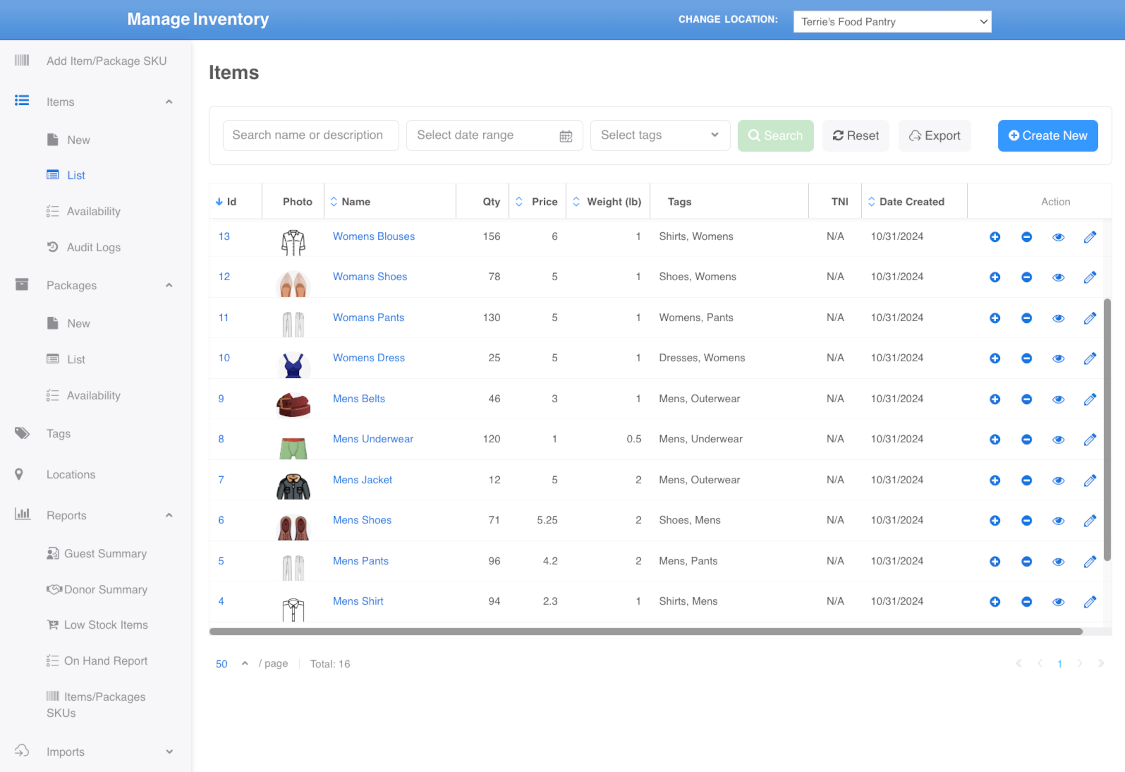View Mens Jacket using the eye icon
The height and width of the screenshot is (772, 1125).
tap(1058, 480)
